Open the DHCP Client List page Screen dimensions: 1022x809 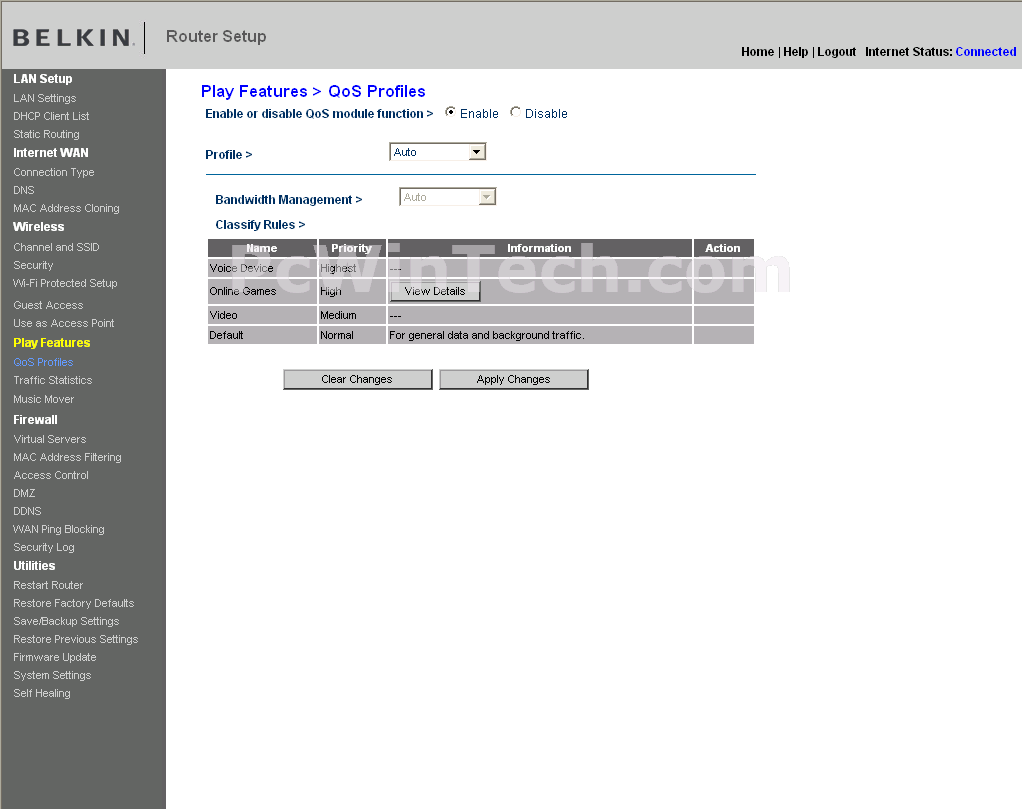tap(51, 116)
